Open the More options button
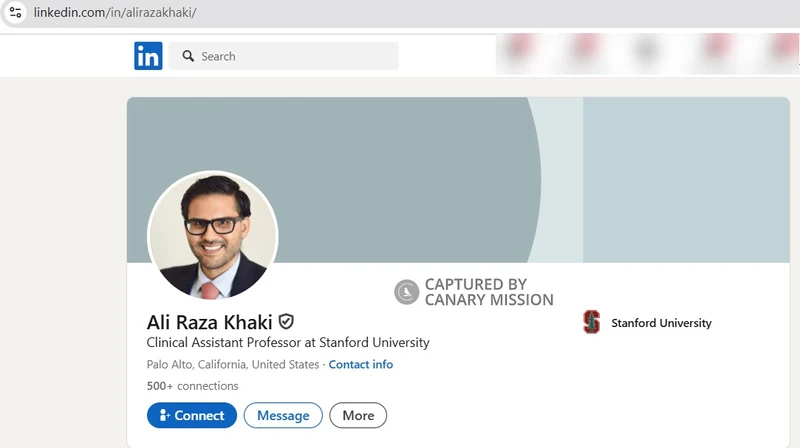 (358, 415)
